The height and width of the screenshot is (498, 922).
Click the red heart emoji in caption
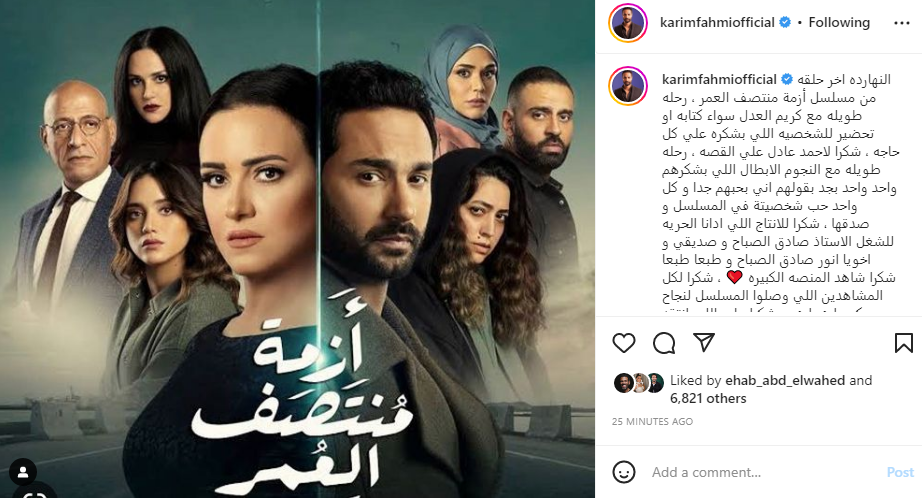[734, 277]
